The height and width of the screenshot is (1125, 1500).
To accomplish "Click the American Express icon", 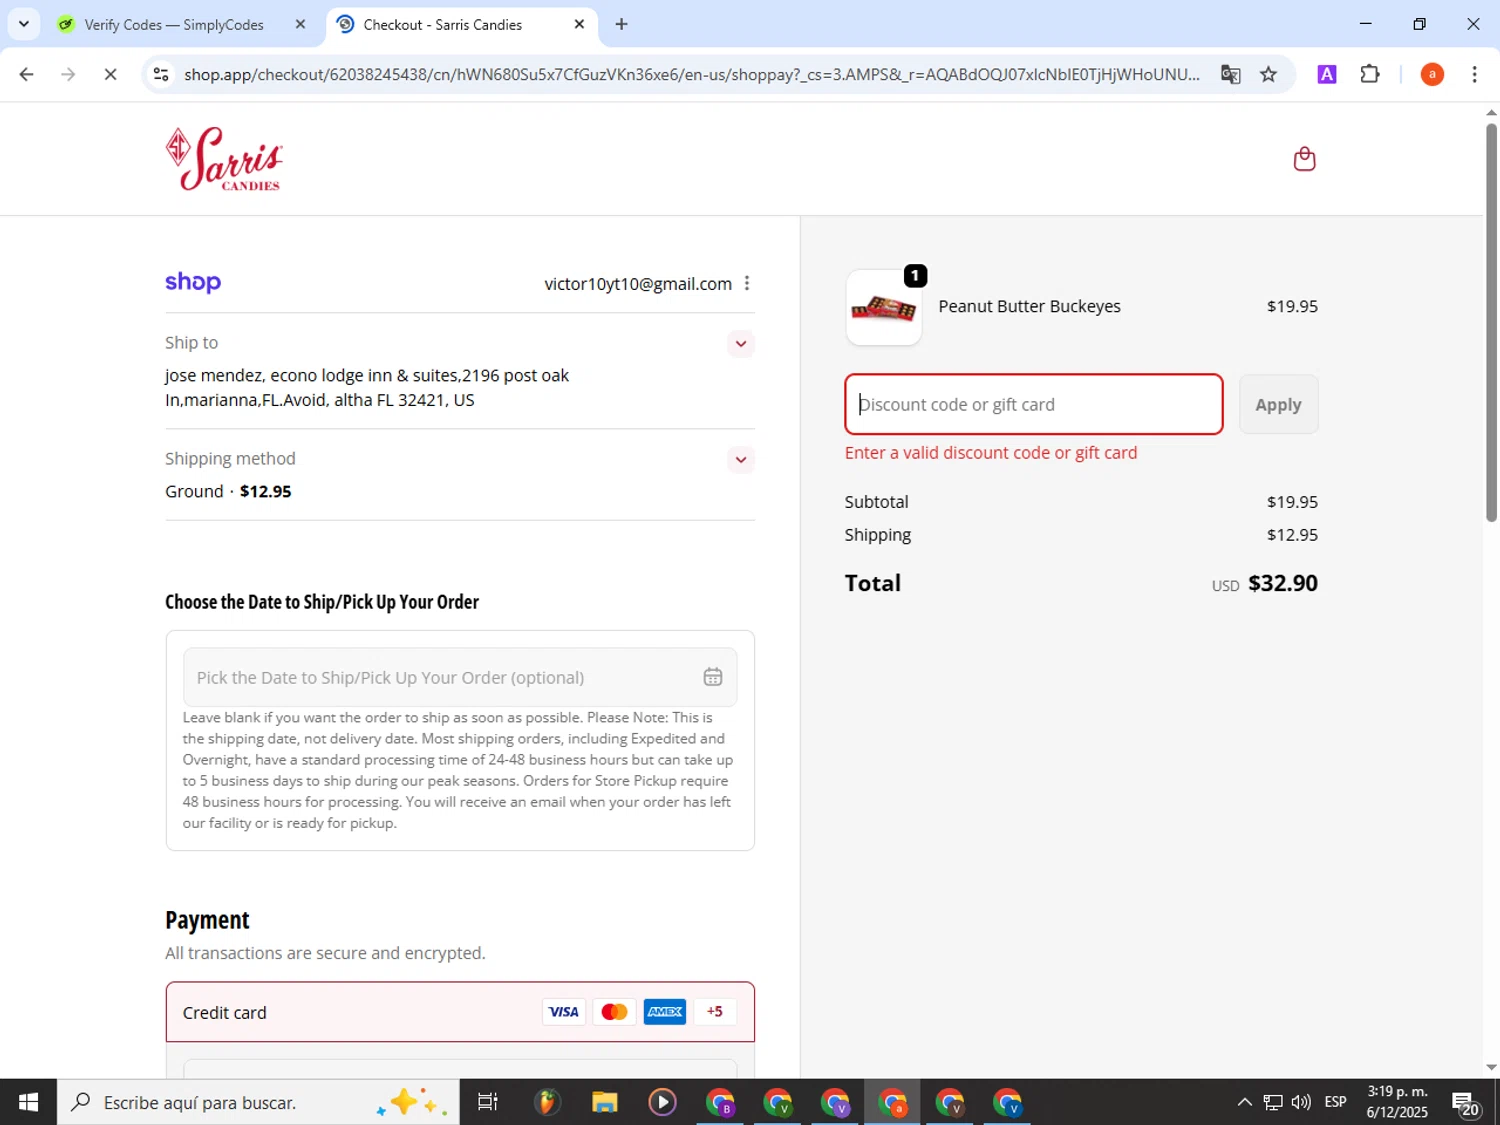I will [x=665, y=1012].
